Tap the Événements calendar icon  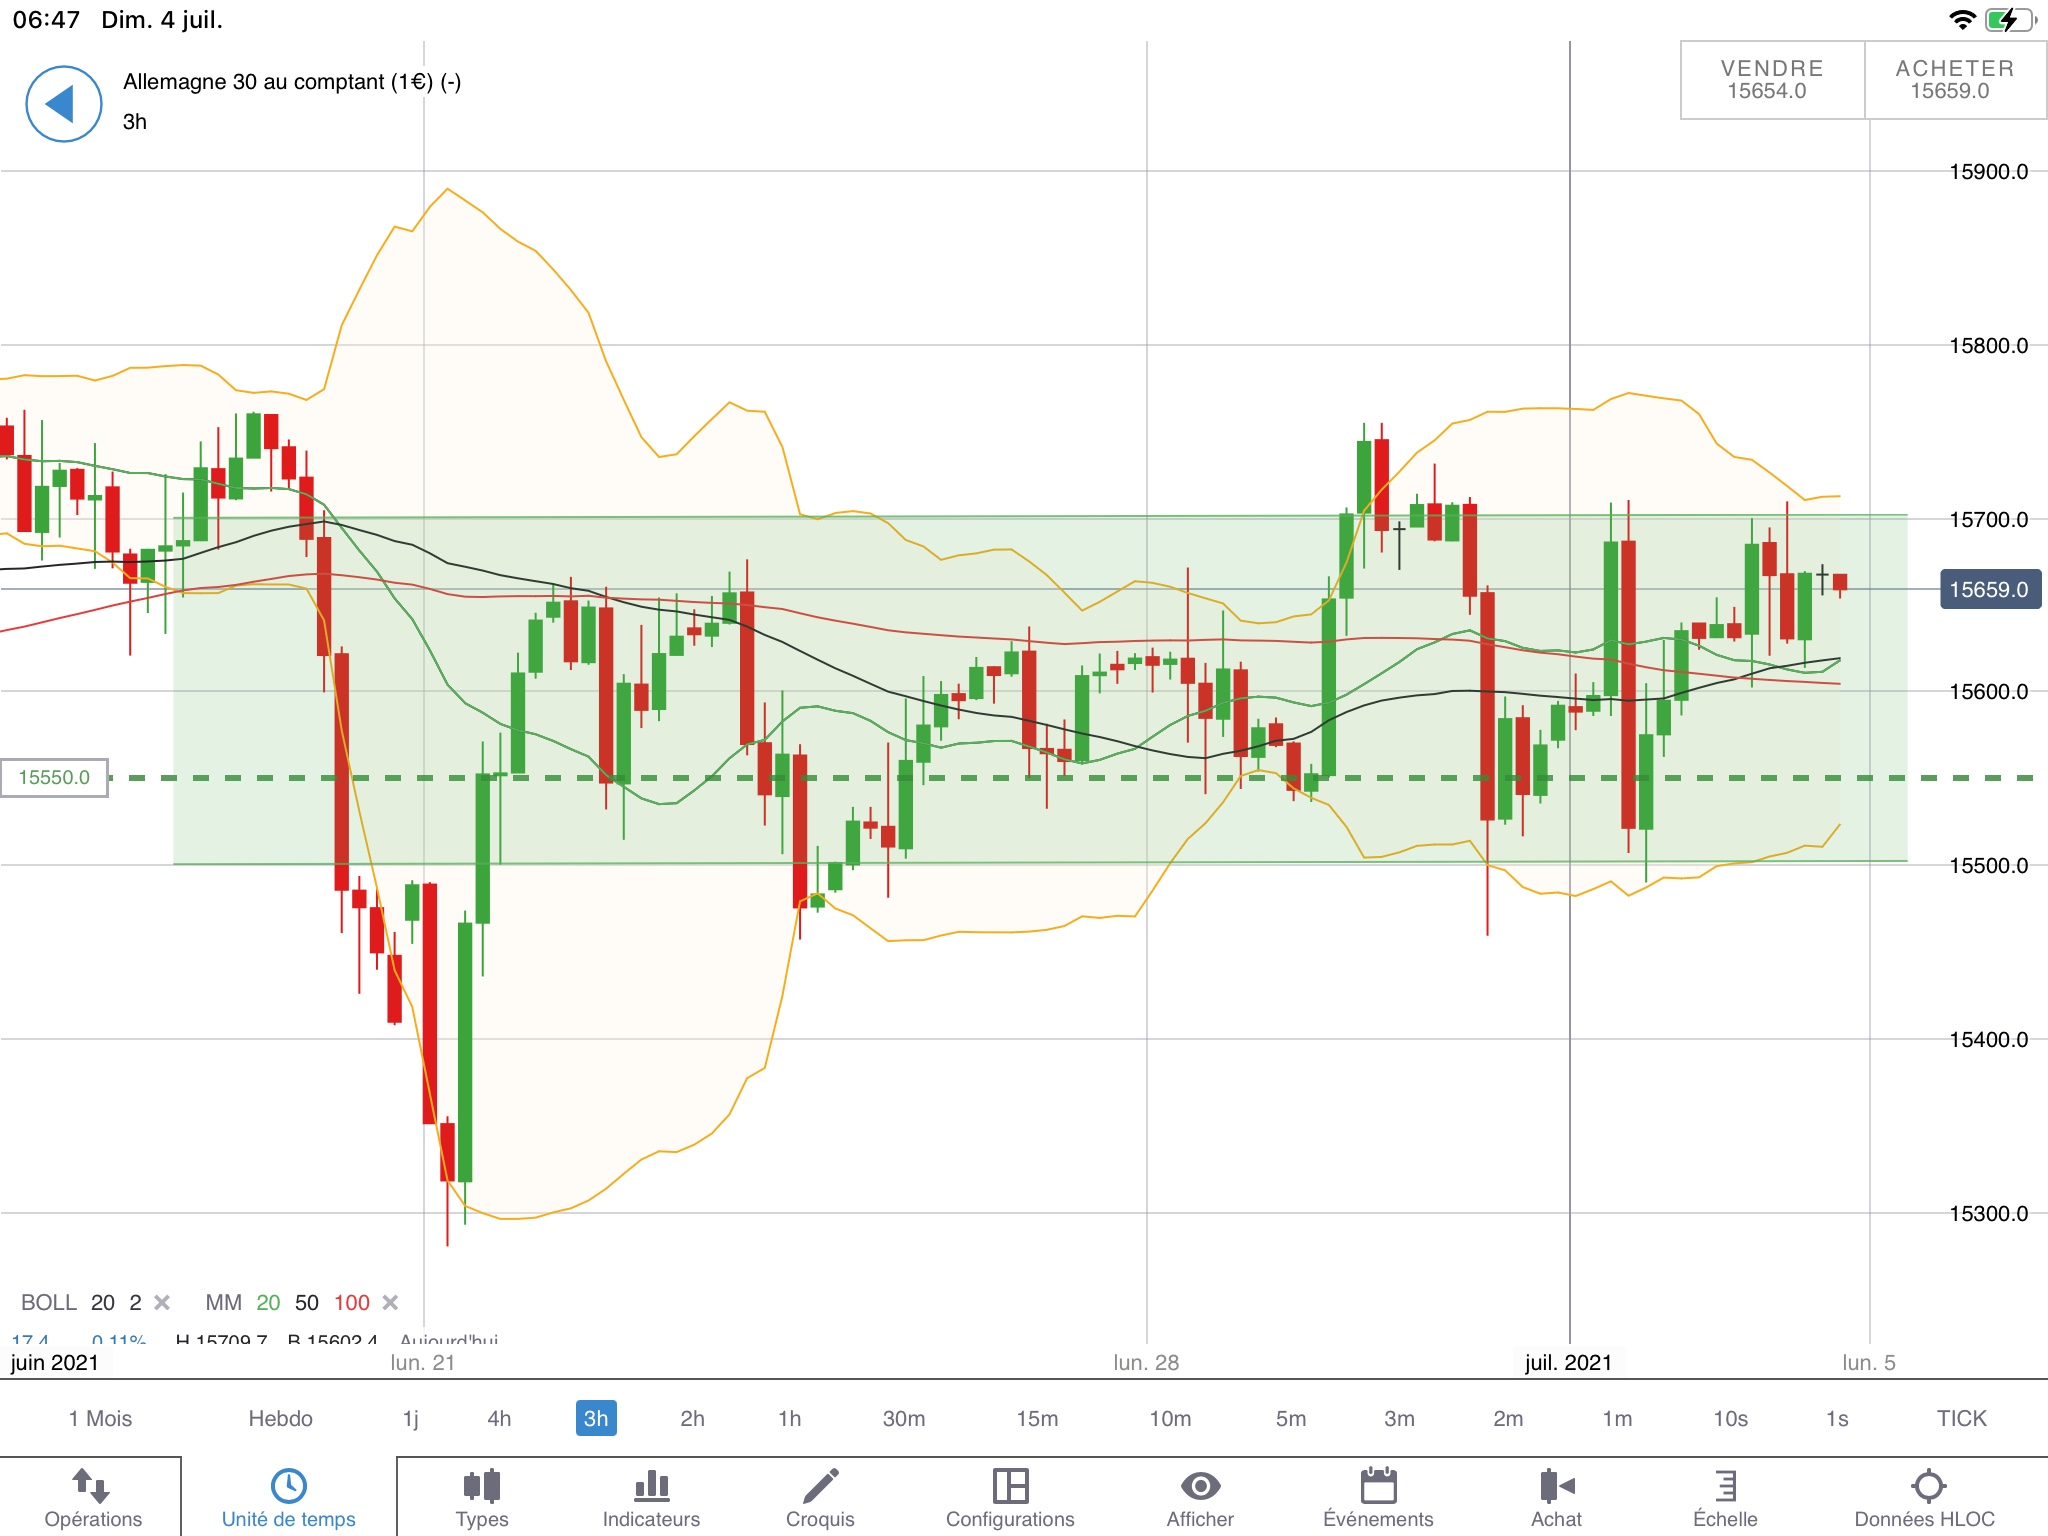(1378, 1486)
